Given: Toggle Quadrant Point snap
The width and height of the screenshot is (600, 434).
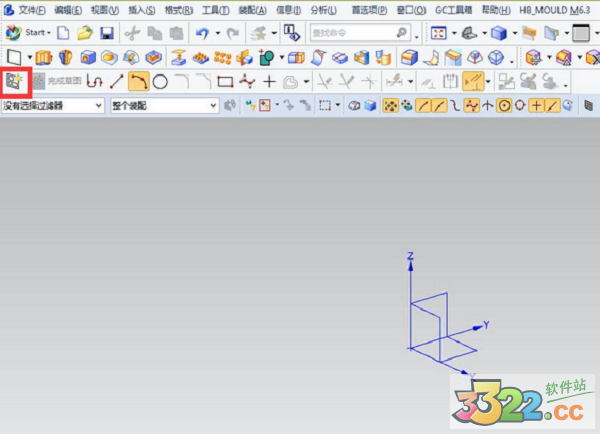Looking at the screenshot, I should tap(520, 105).
